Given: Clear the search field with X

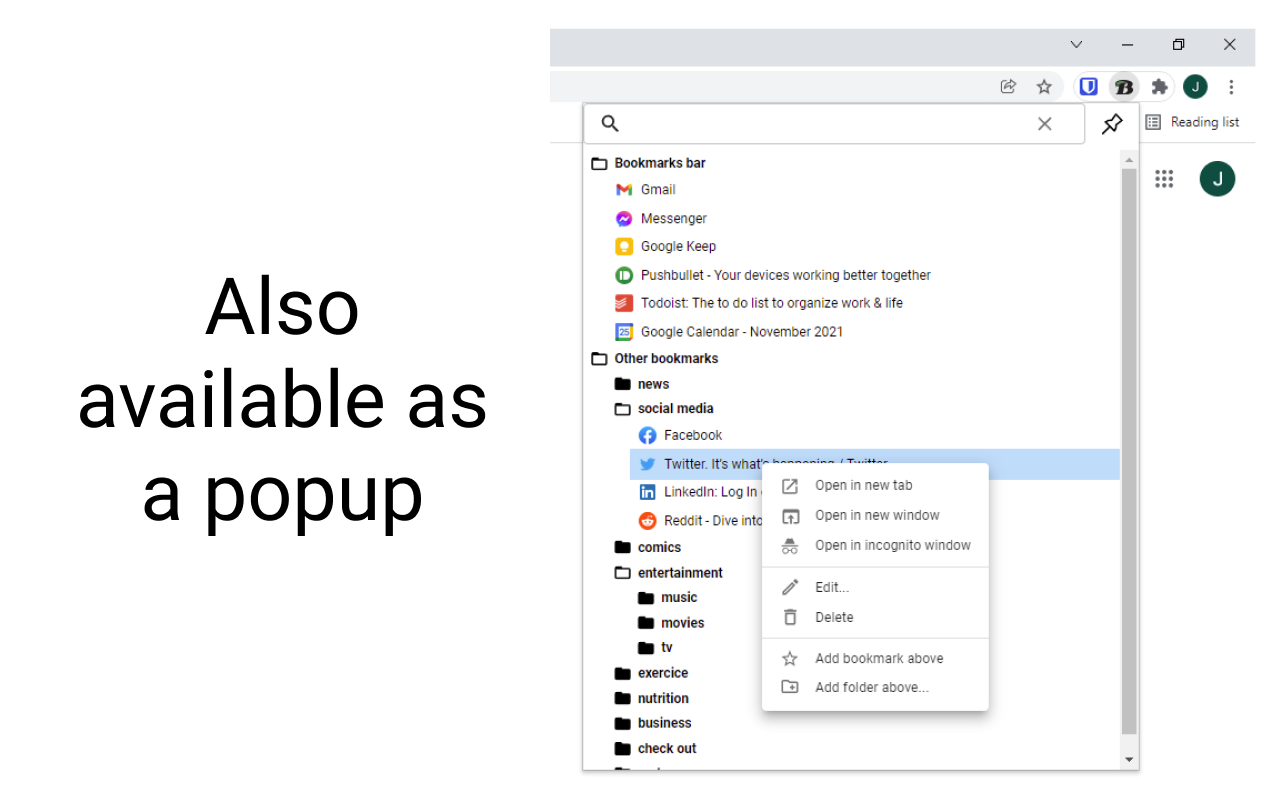Looking at the screenshot, I should tap(1044, 124).
